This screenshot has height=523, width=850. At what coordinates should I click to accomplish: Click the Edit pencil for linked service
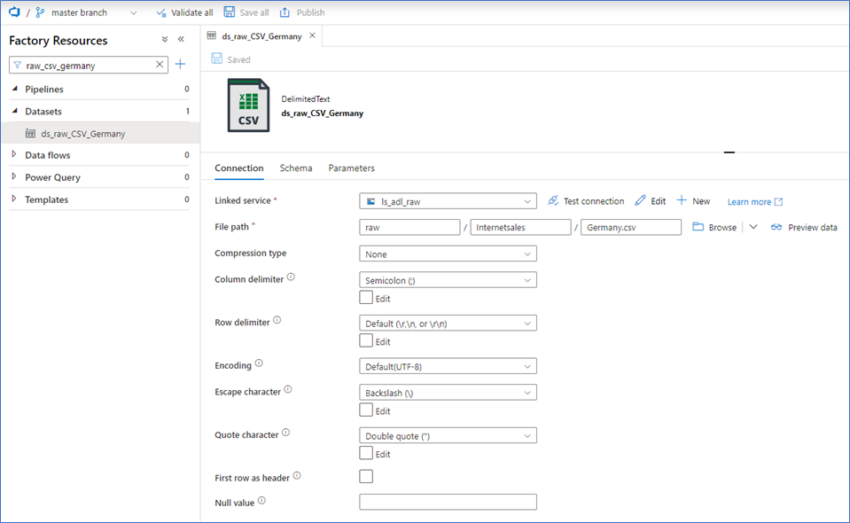[x=641, y=201]
